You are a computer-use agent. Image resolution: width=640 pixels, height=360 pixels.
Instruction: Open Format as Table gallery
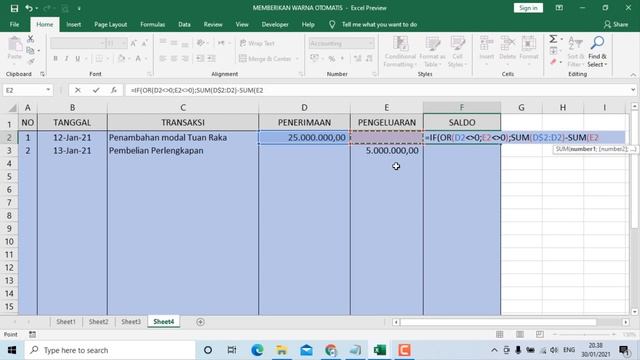pyautogui.click(x=432, y=52)
